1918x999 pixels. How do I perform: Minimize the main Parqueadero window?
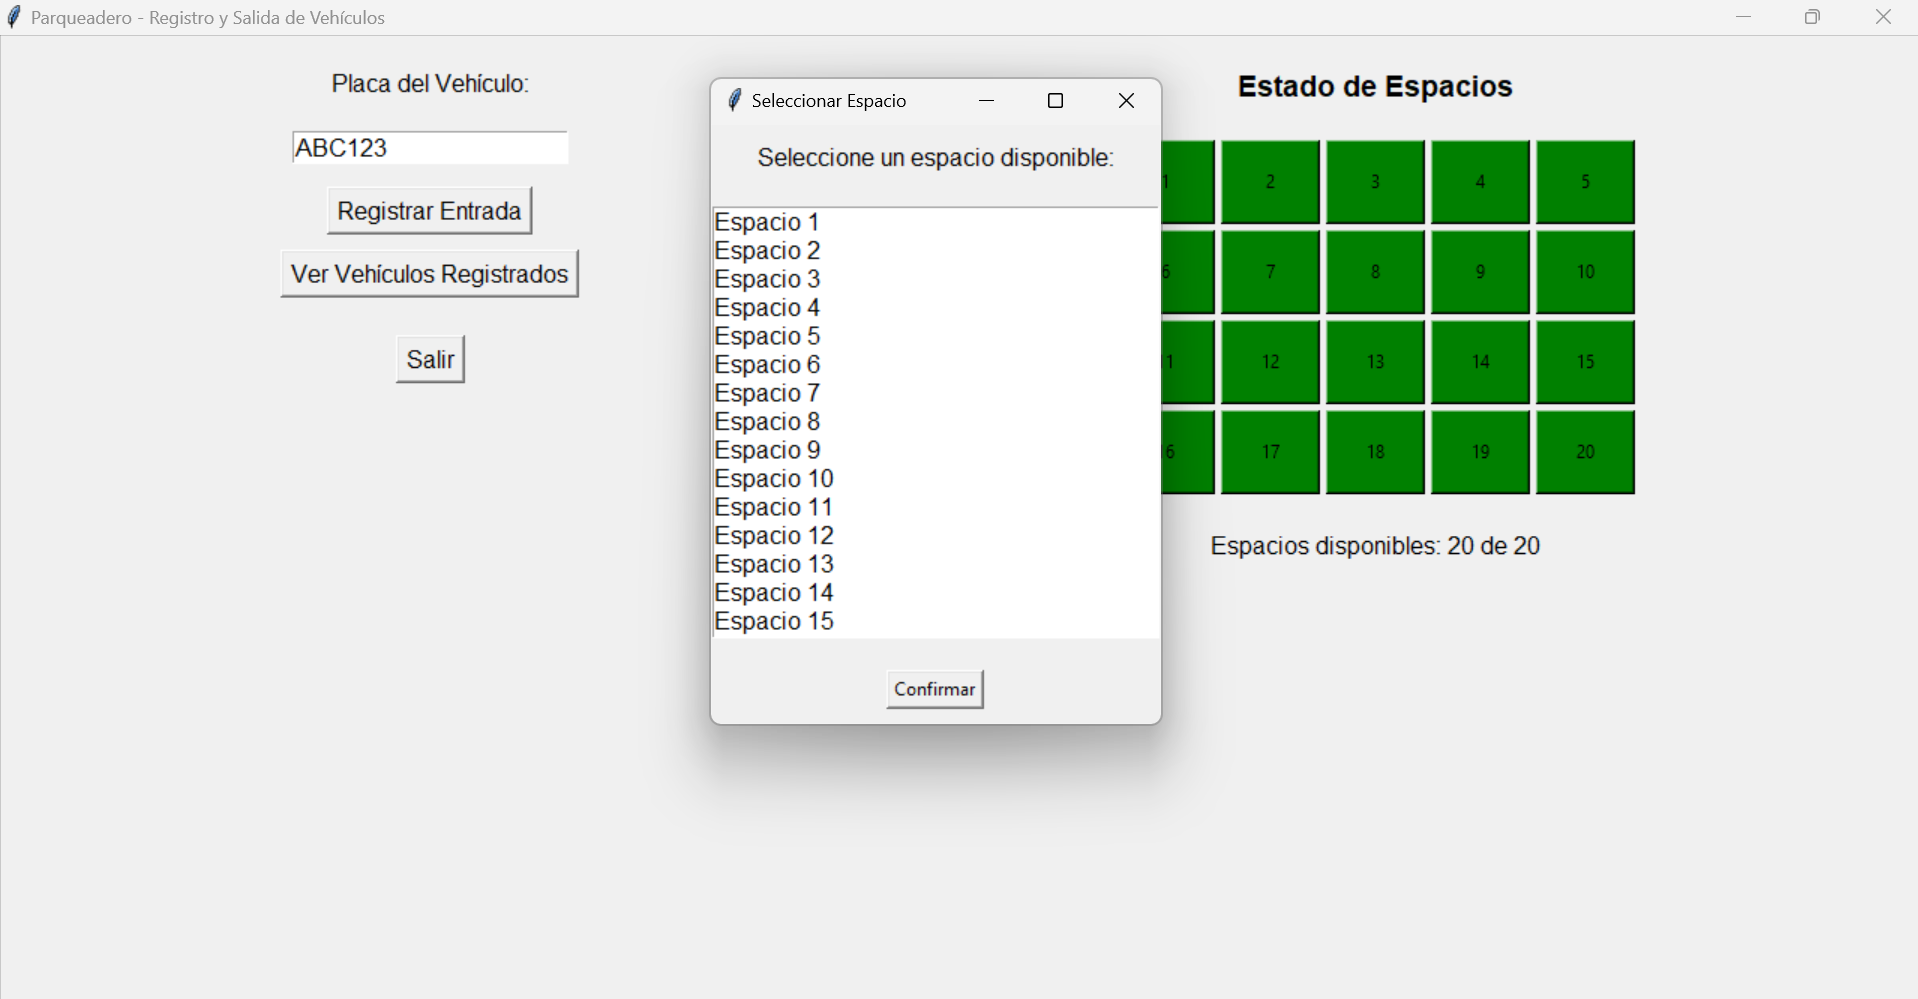(x=1744, y=17)
